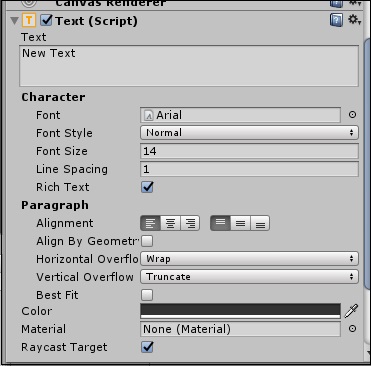Viewport: 371px width, 366px height.
Task: Toggle the Rich Text checkbox
Action: tap(147, 187)
